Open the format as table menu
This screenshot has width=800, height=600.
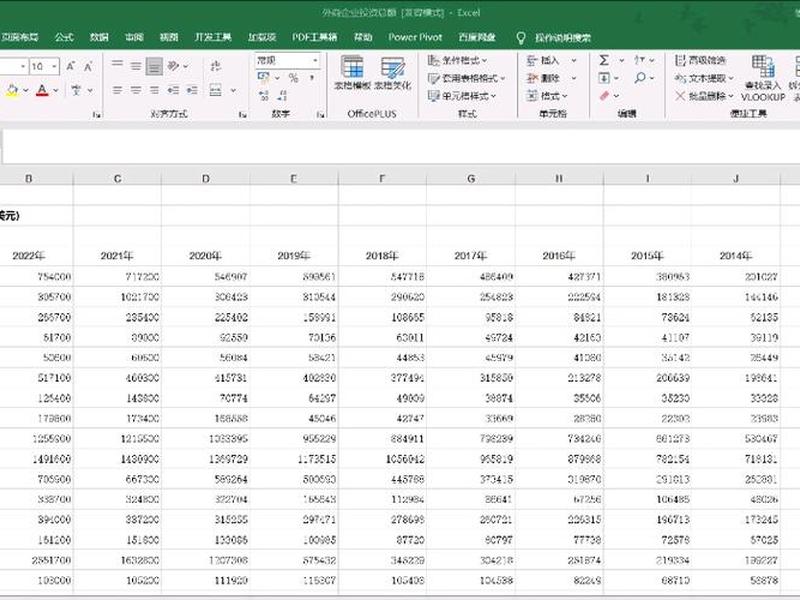click(x=466, y=78)
